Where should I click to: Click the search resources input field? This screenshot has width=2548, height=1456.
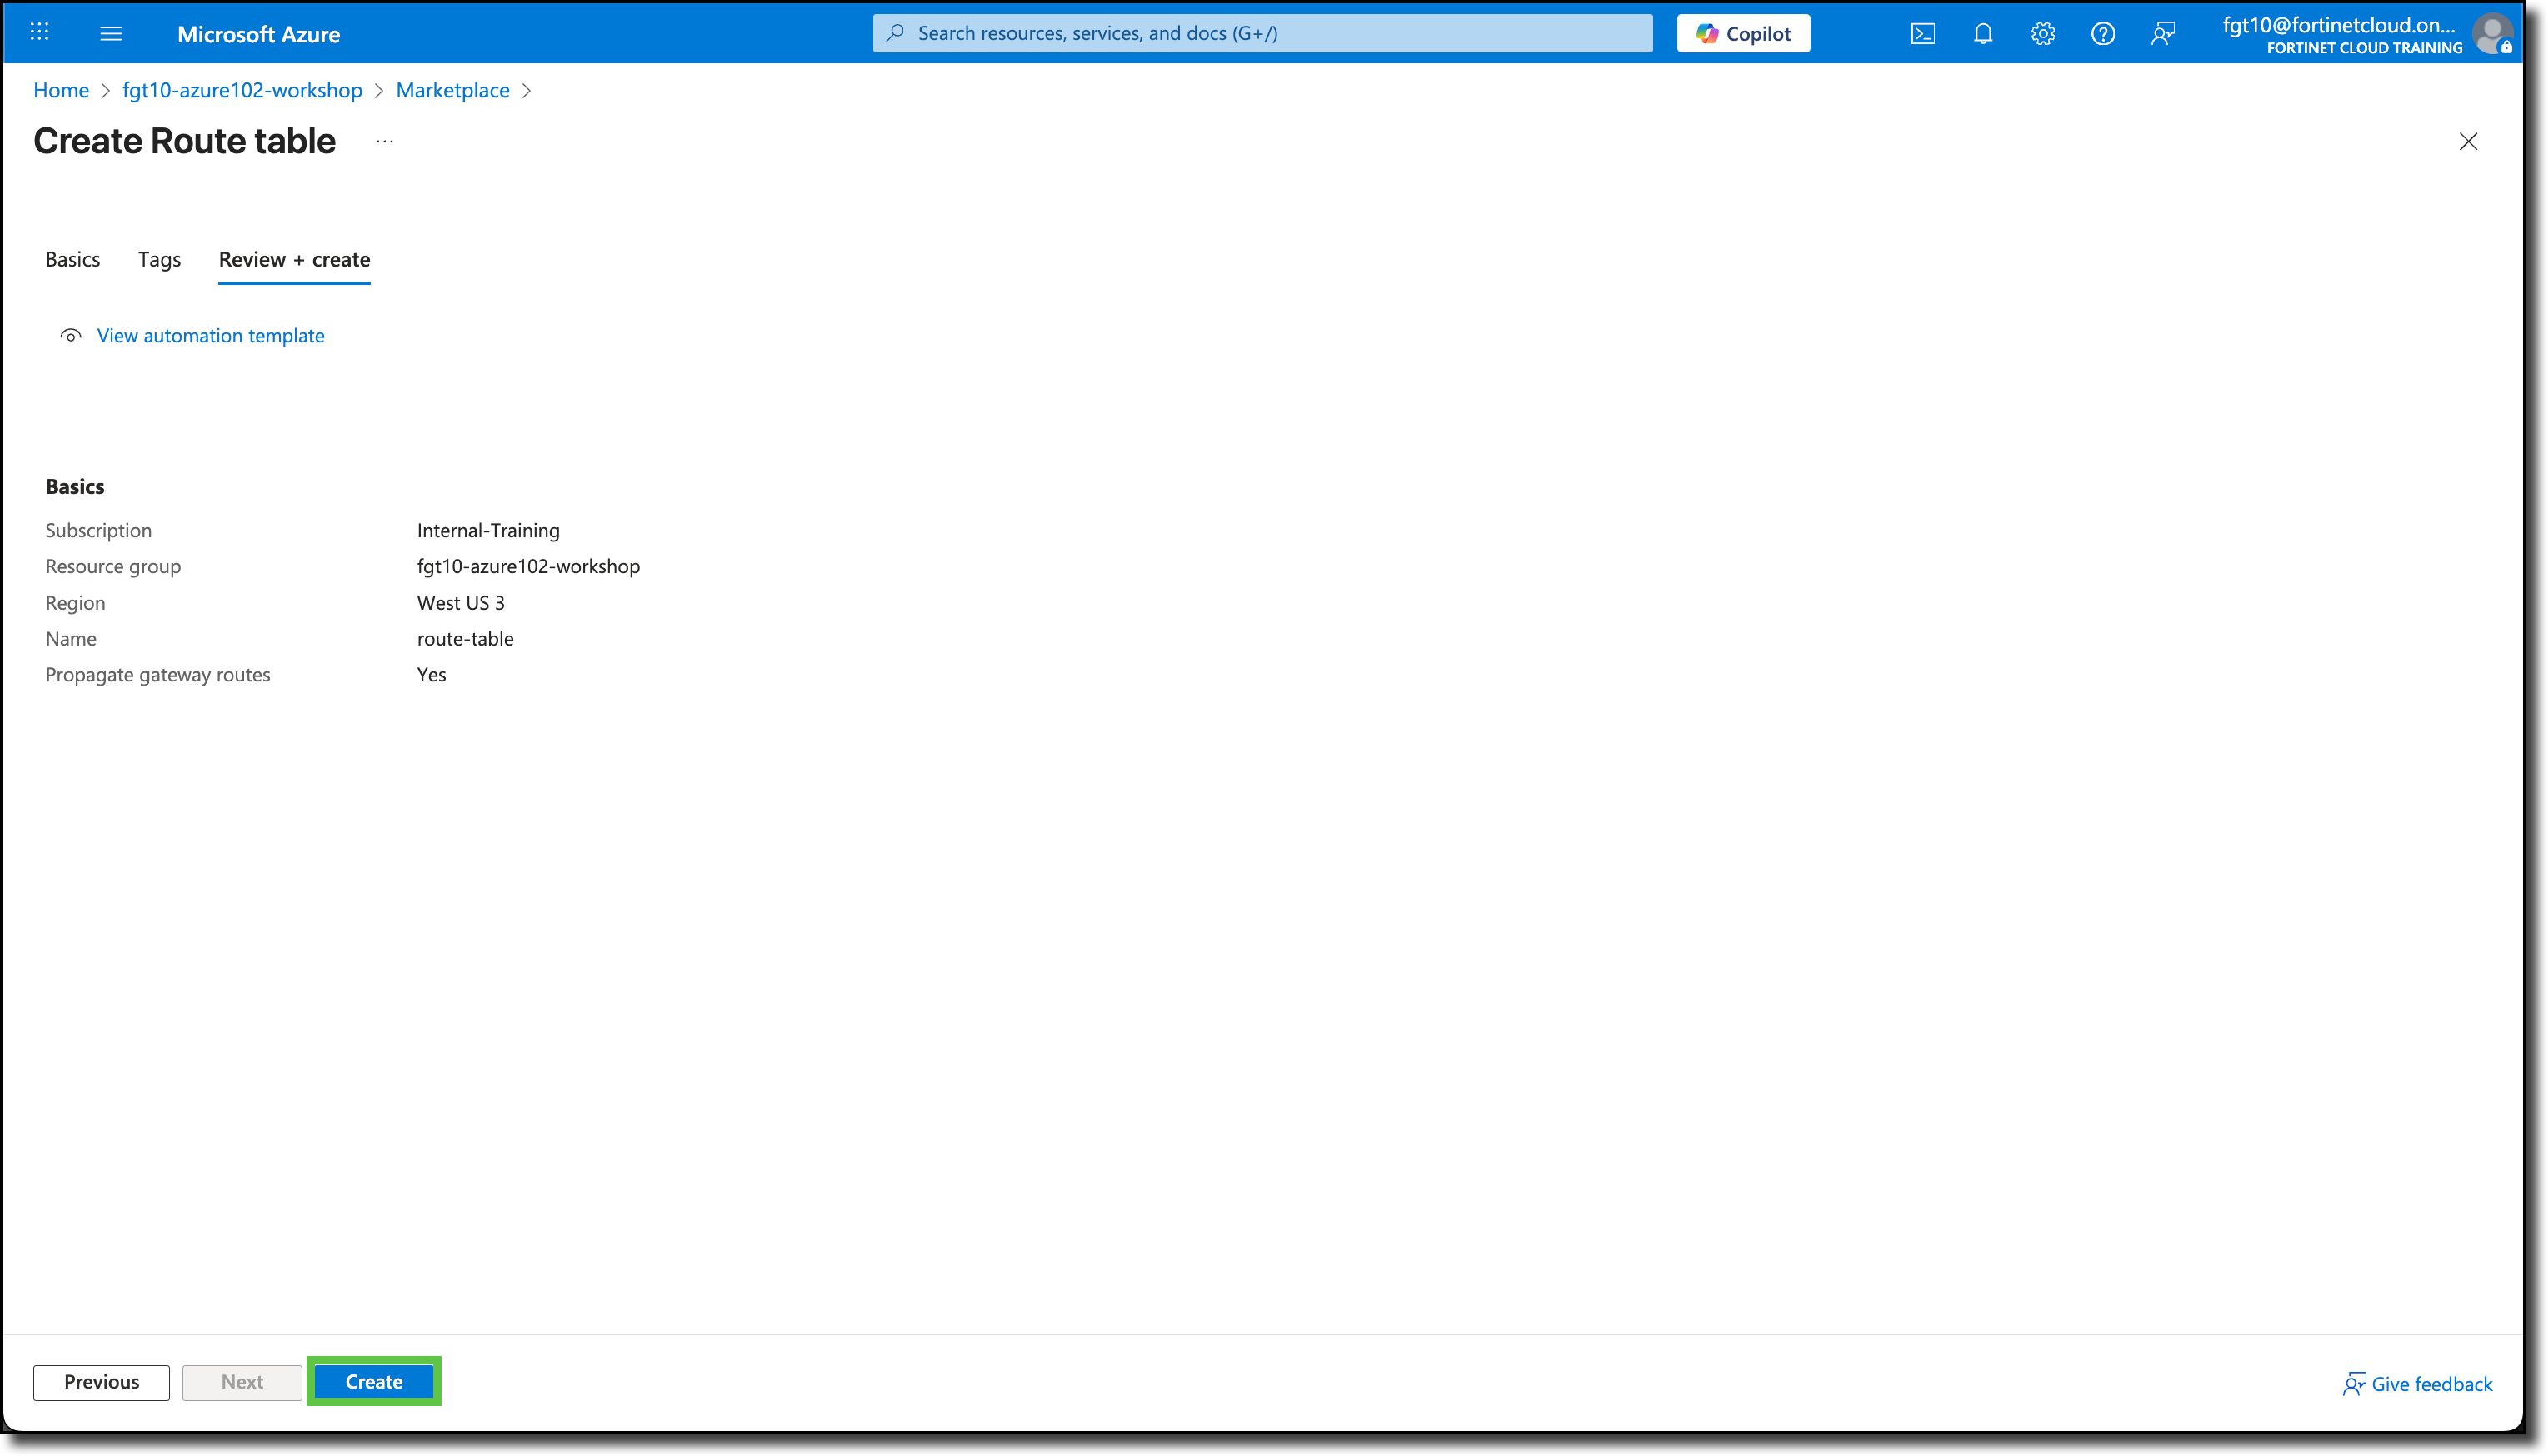[1260, 33]
